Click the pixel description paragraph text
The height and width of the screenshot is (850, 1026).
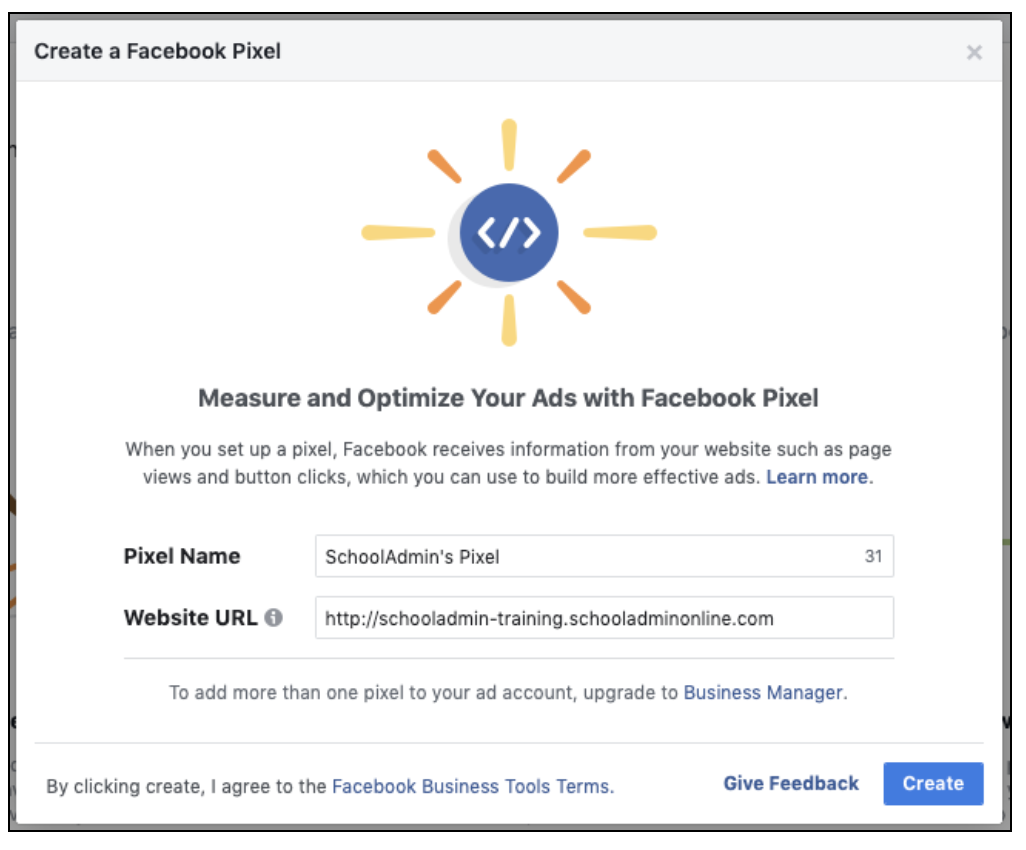(x=508, y=463)
